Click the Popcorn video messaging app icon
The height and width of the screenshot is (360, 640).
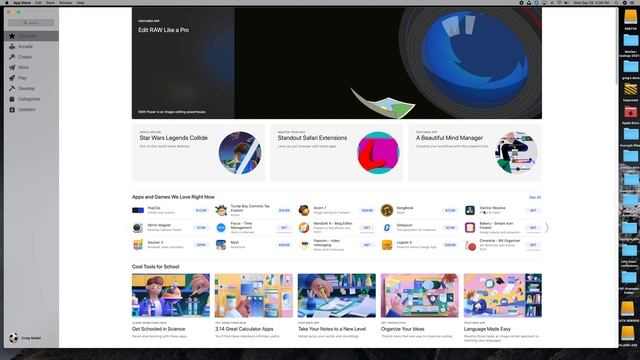click(304, 244)
